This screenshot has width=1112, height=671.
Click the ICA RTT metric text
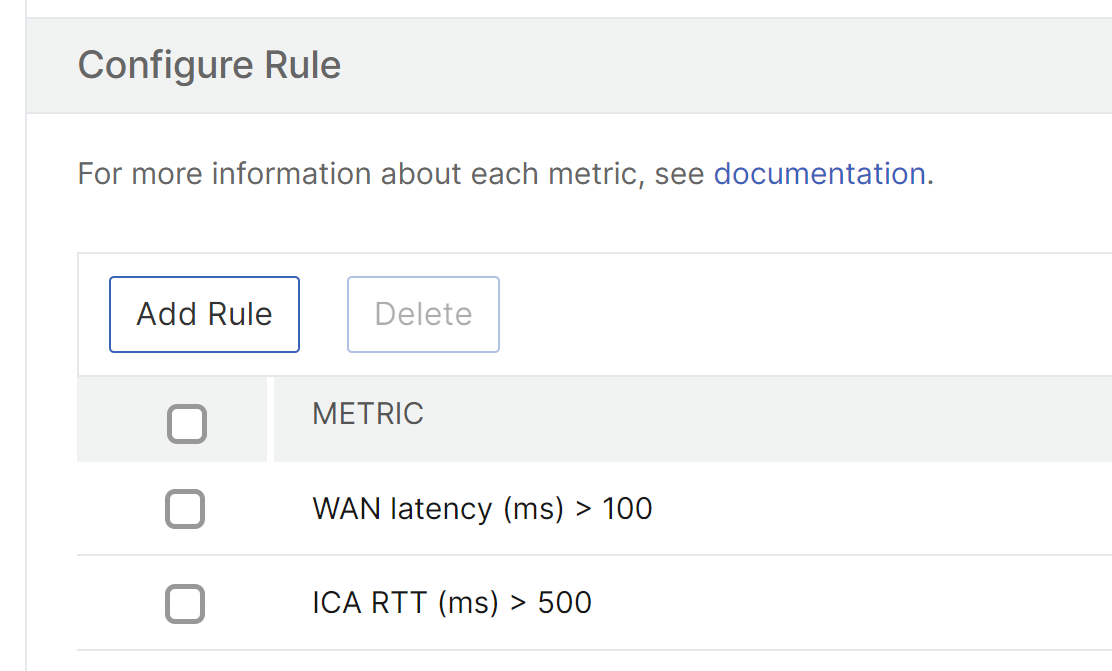[452, 603]
